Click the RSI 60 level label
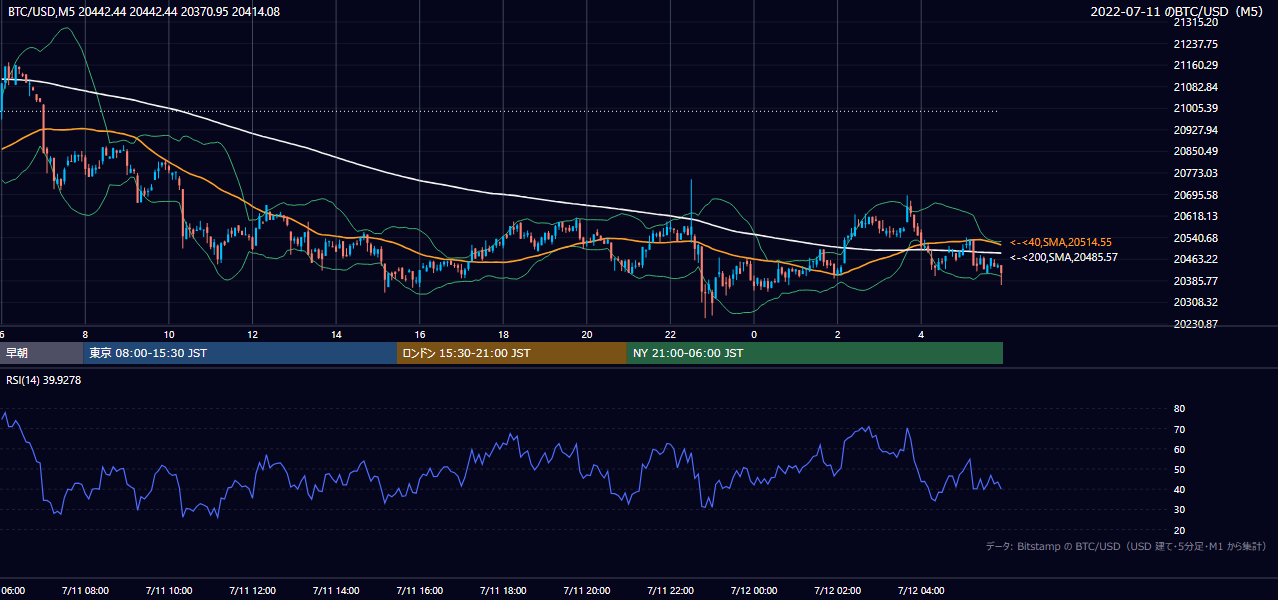The width and height of the screenshot is (1278, 600). coord(1179,449)
